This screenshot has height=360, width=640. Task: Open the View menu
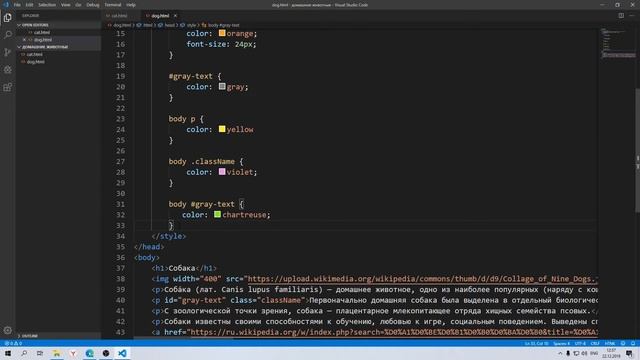coord(65,5)
